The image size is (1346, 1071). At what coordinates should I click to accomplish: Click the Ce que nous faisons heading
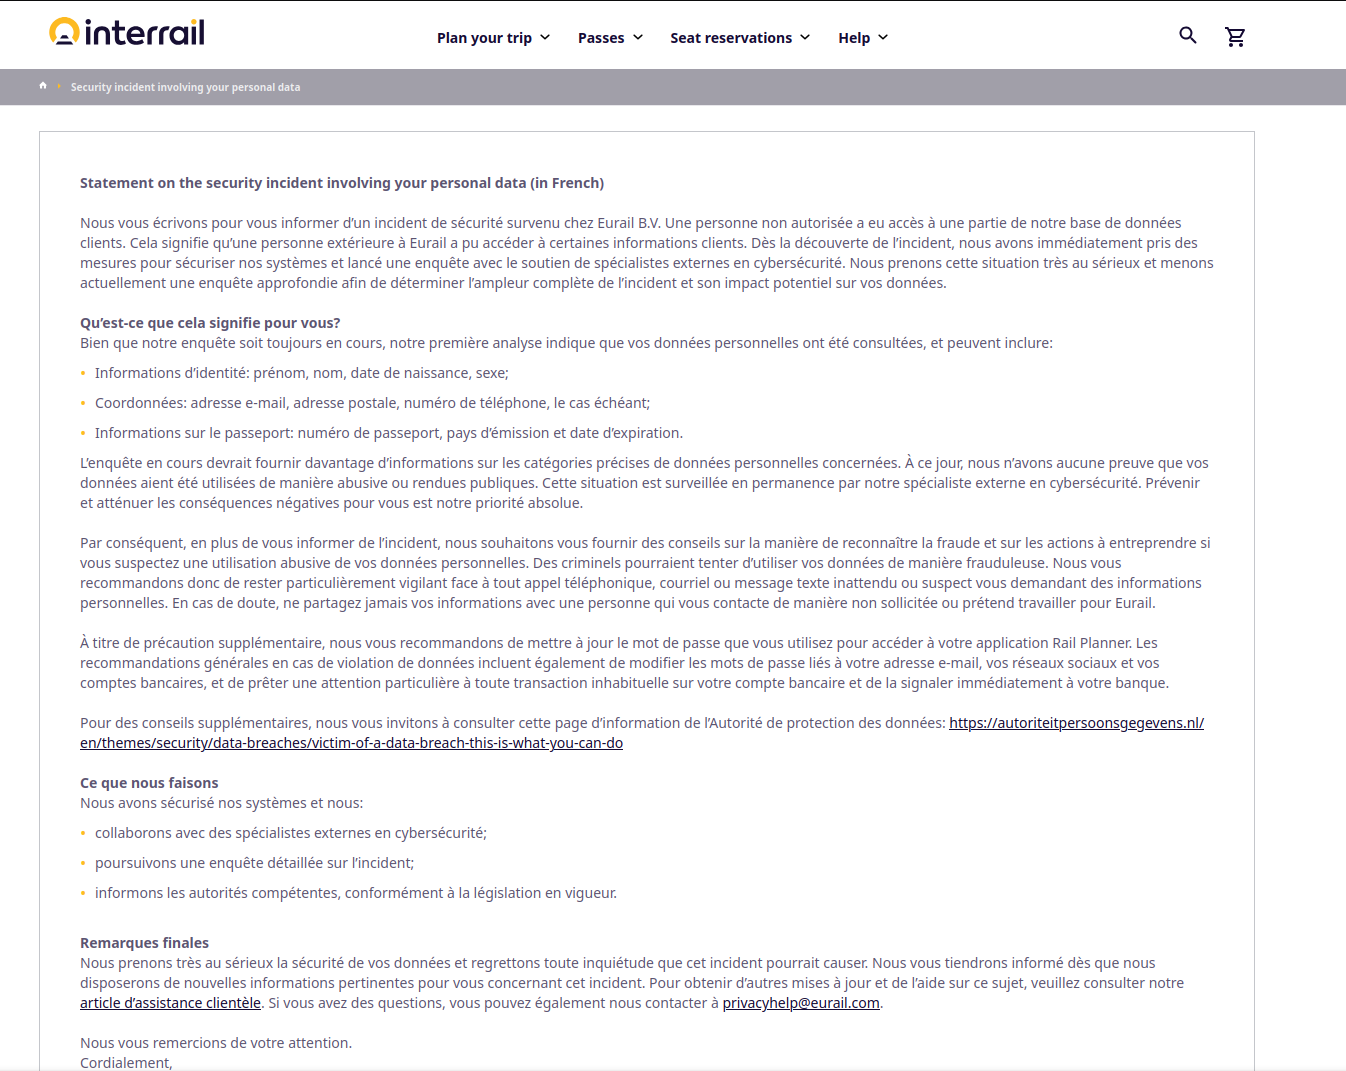[x=149, y=783]
